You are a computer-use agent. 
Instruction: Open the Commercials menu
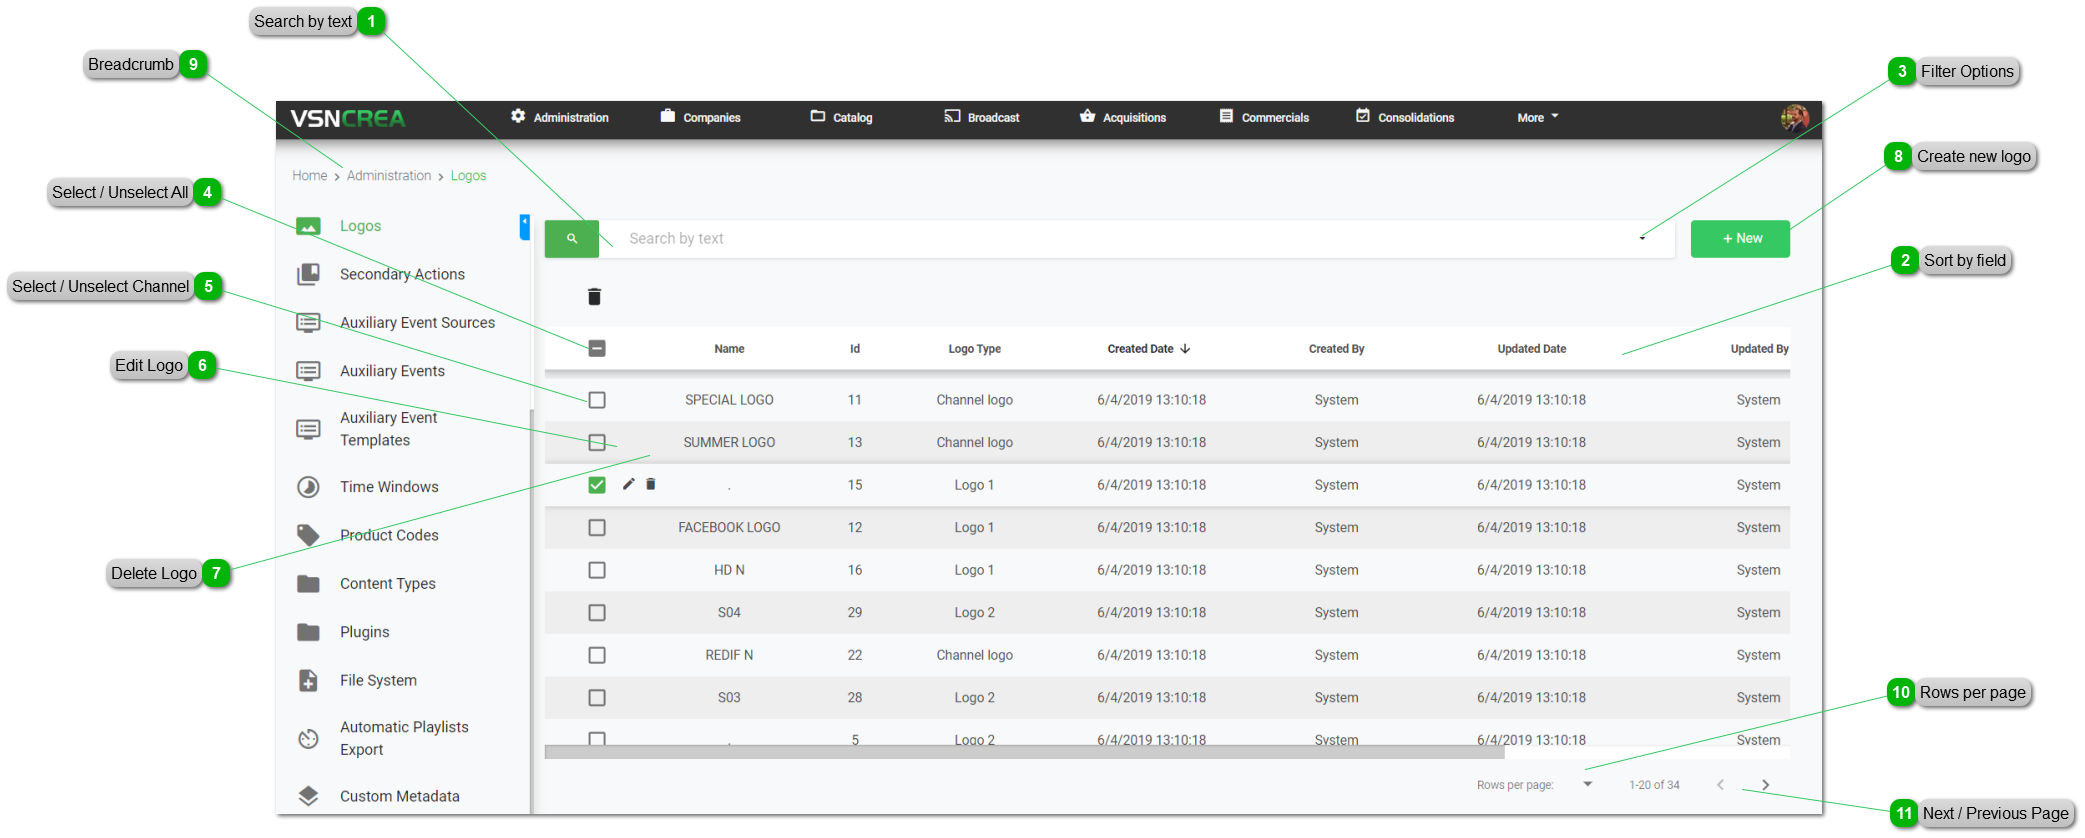point(1264,118)
